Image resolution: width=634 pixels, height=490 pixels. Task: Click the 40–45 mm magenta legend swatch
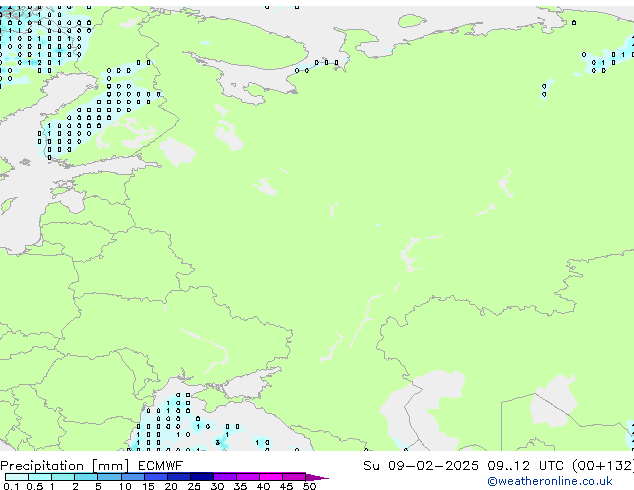click(x=271, y=477)
